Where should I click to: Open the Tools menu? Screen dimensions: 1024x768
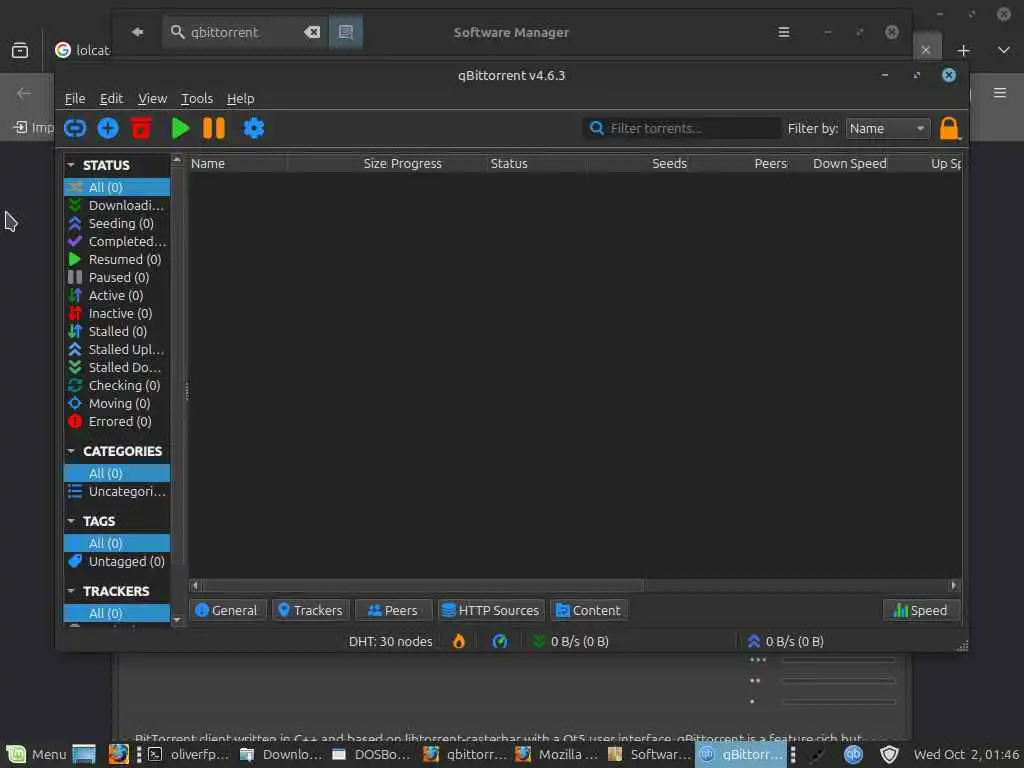(x=197, y=99)
